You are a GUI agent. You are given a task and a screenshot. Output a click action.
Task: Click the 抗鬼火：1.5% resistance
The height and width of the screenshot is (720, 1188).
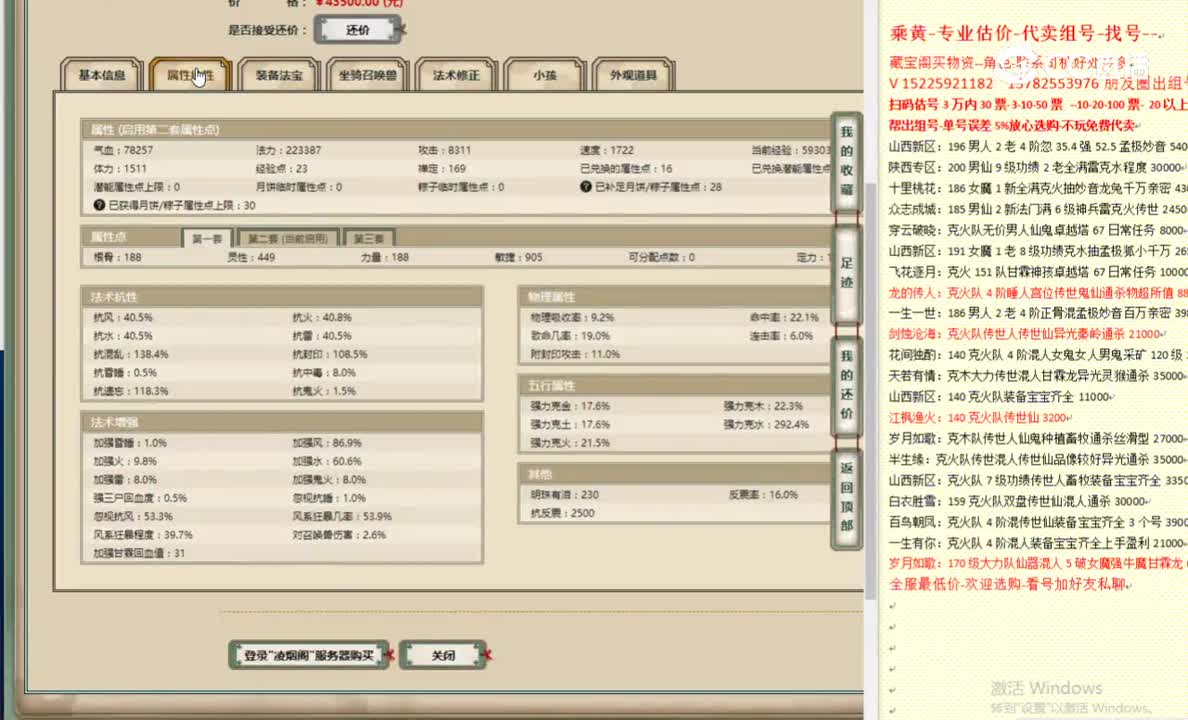(x=324, y=391)
